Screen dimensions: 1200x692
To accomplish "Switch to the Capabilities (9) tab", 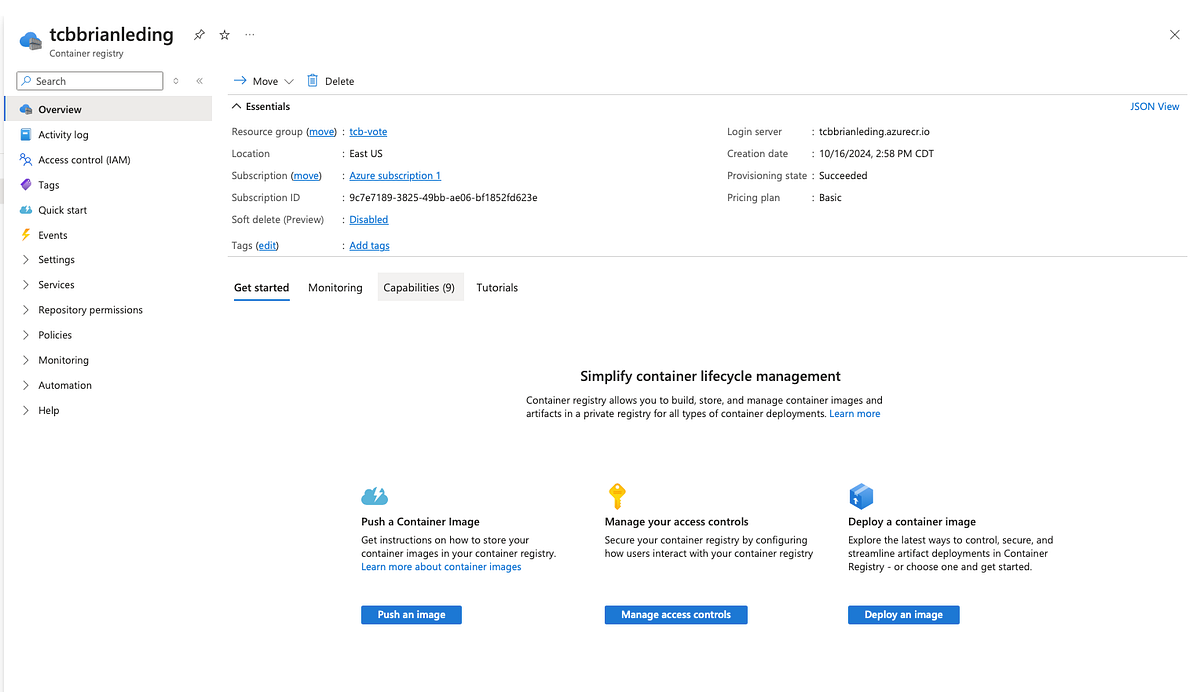I will pyautogui.click(x=420, y=287).
